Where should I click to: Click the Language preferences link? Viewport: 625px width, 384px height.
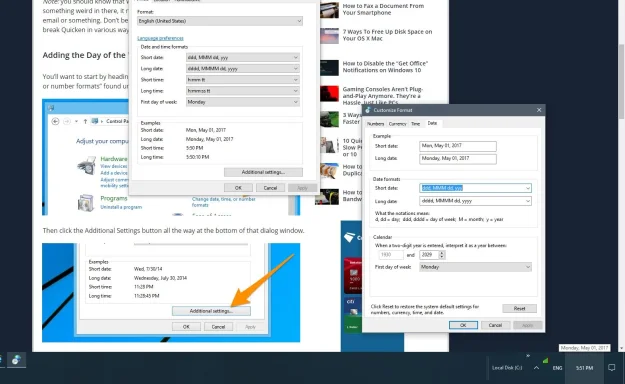160,38
